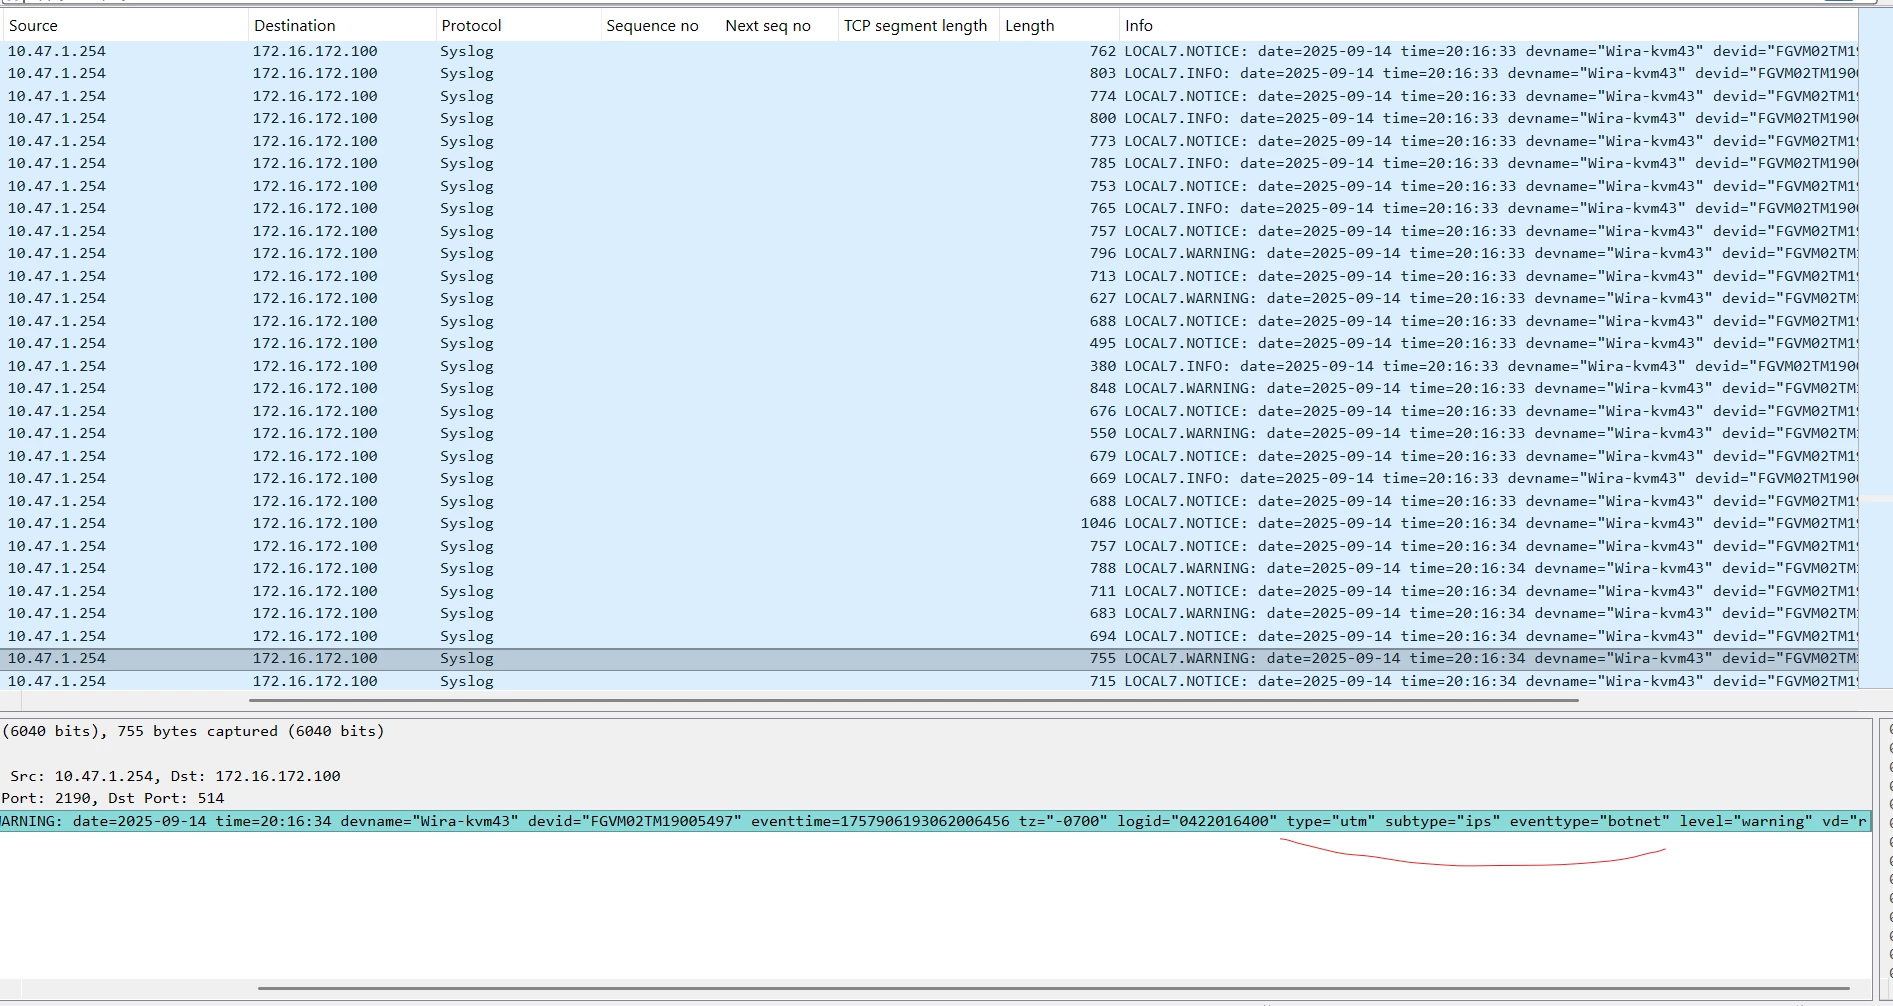Select the LOCAL7.NOTICE packet with length 495
The width and height of the screenshot is (1893, 1006).
pyautogui.click(x=929, y=343)
